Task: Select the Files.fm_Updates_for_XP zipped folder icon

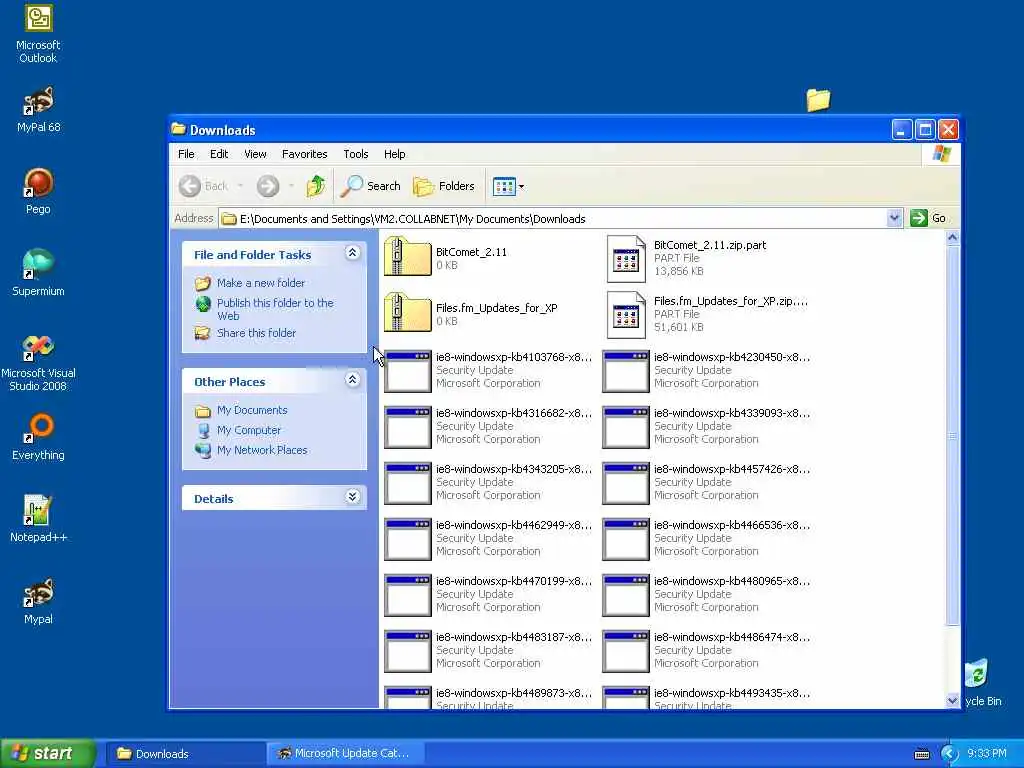Action: click(408, 313)
